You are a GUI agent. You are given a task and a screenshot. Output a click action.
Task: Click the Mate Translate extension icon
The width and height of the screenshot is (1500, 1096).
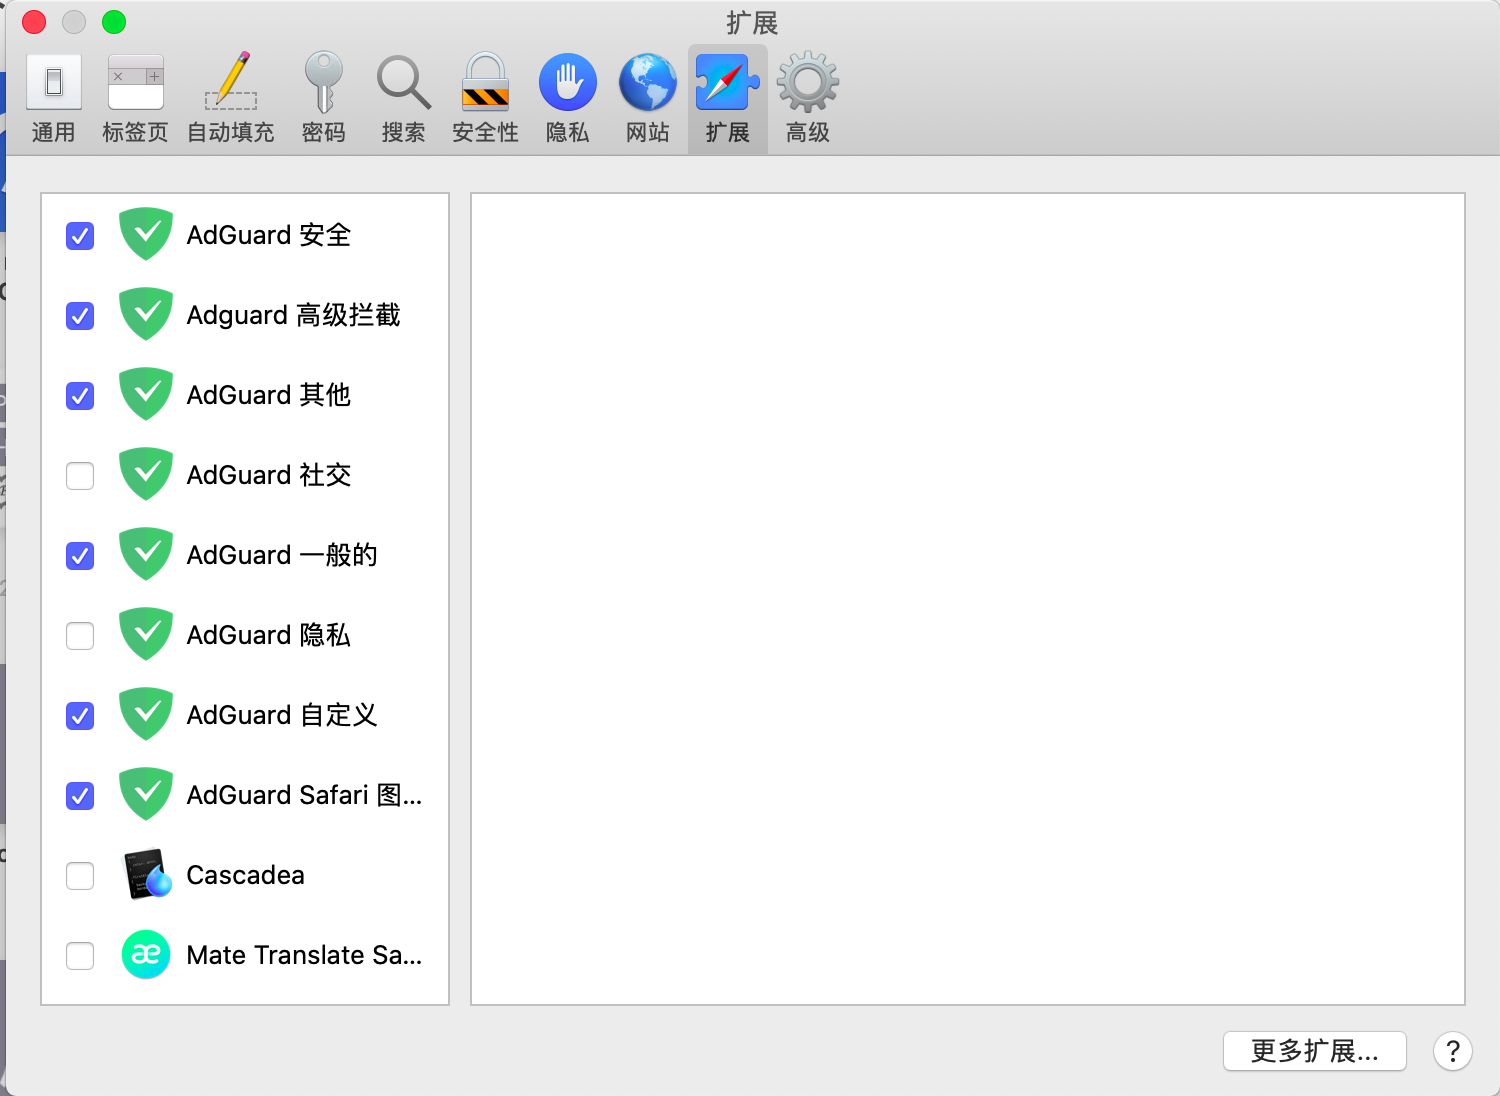click(146, 954)
